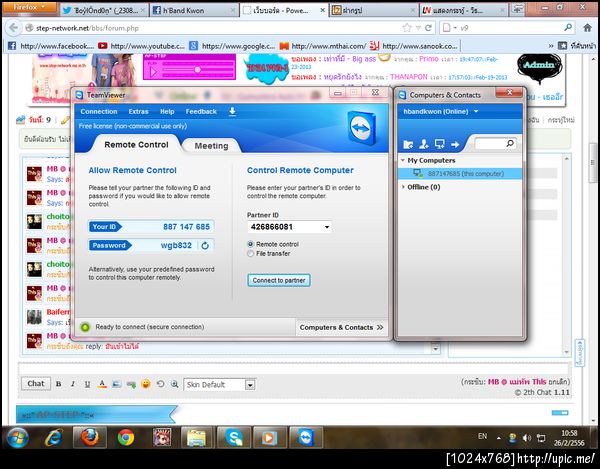Refresh the random password with the circular arrow
The image size is (600, 469).
205,246
